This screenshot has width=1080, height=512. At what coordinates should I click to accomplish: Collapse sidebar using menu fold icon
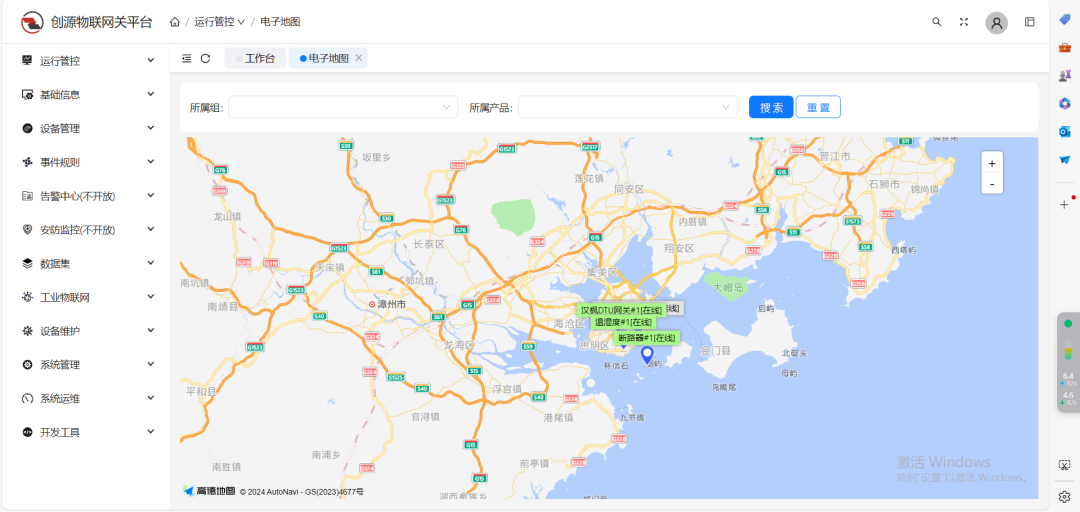187,59
